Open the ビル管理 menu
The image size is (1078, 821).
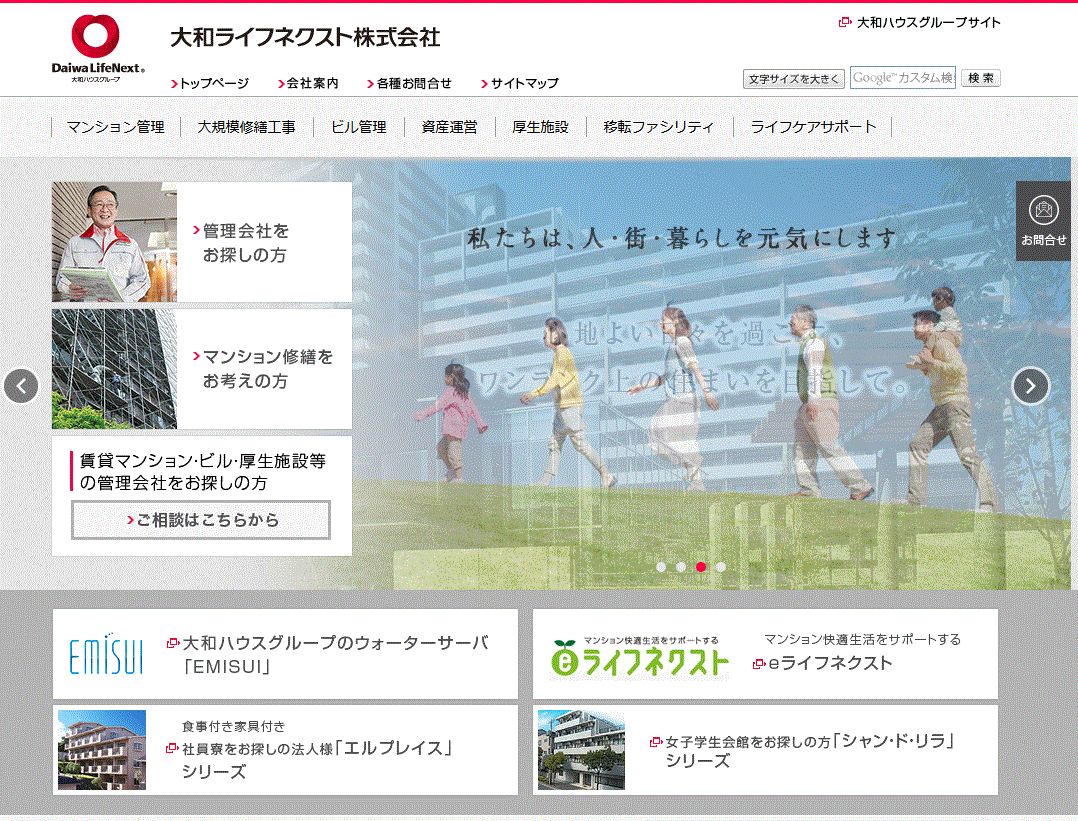(x=358, y=127)
